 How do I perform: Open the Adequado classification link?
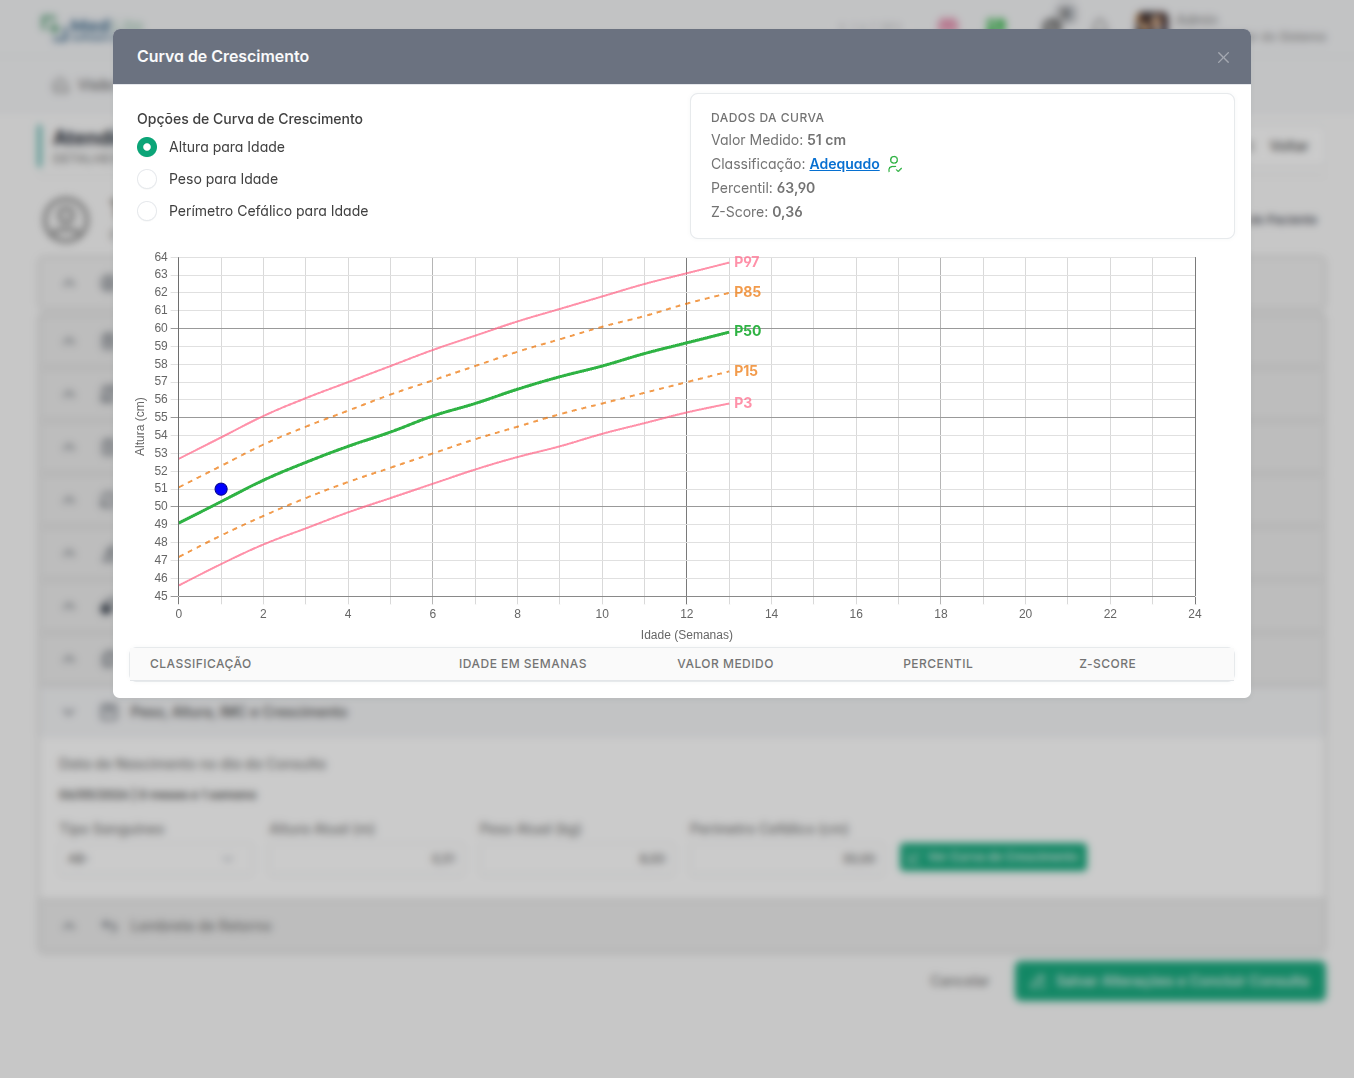pos(844,164)
